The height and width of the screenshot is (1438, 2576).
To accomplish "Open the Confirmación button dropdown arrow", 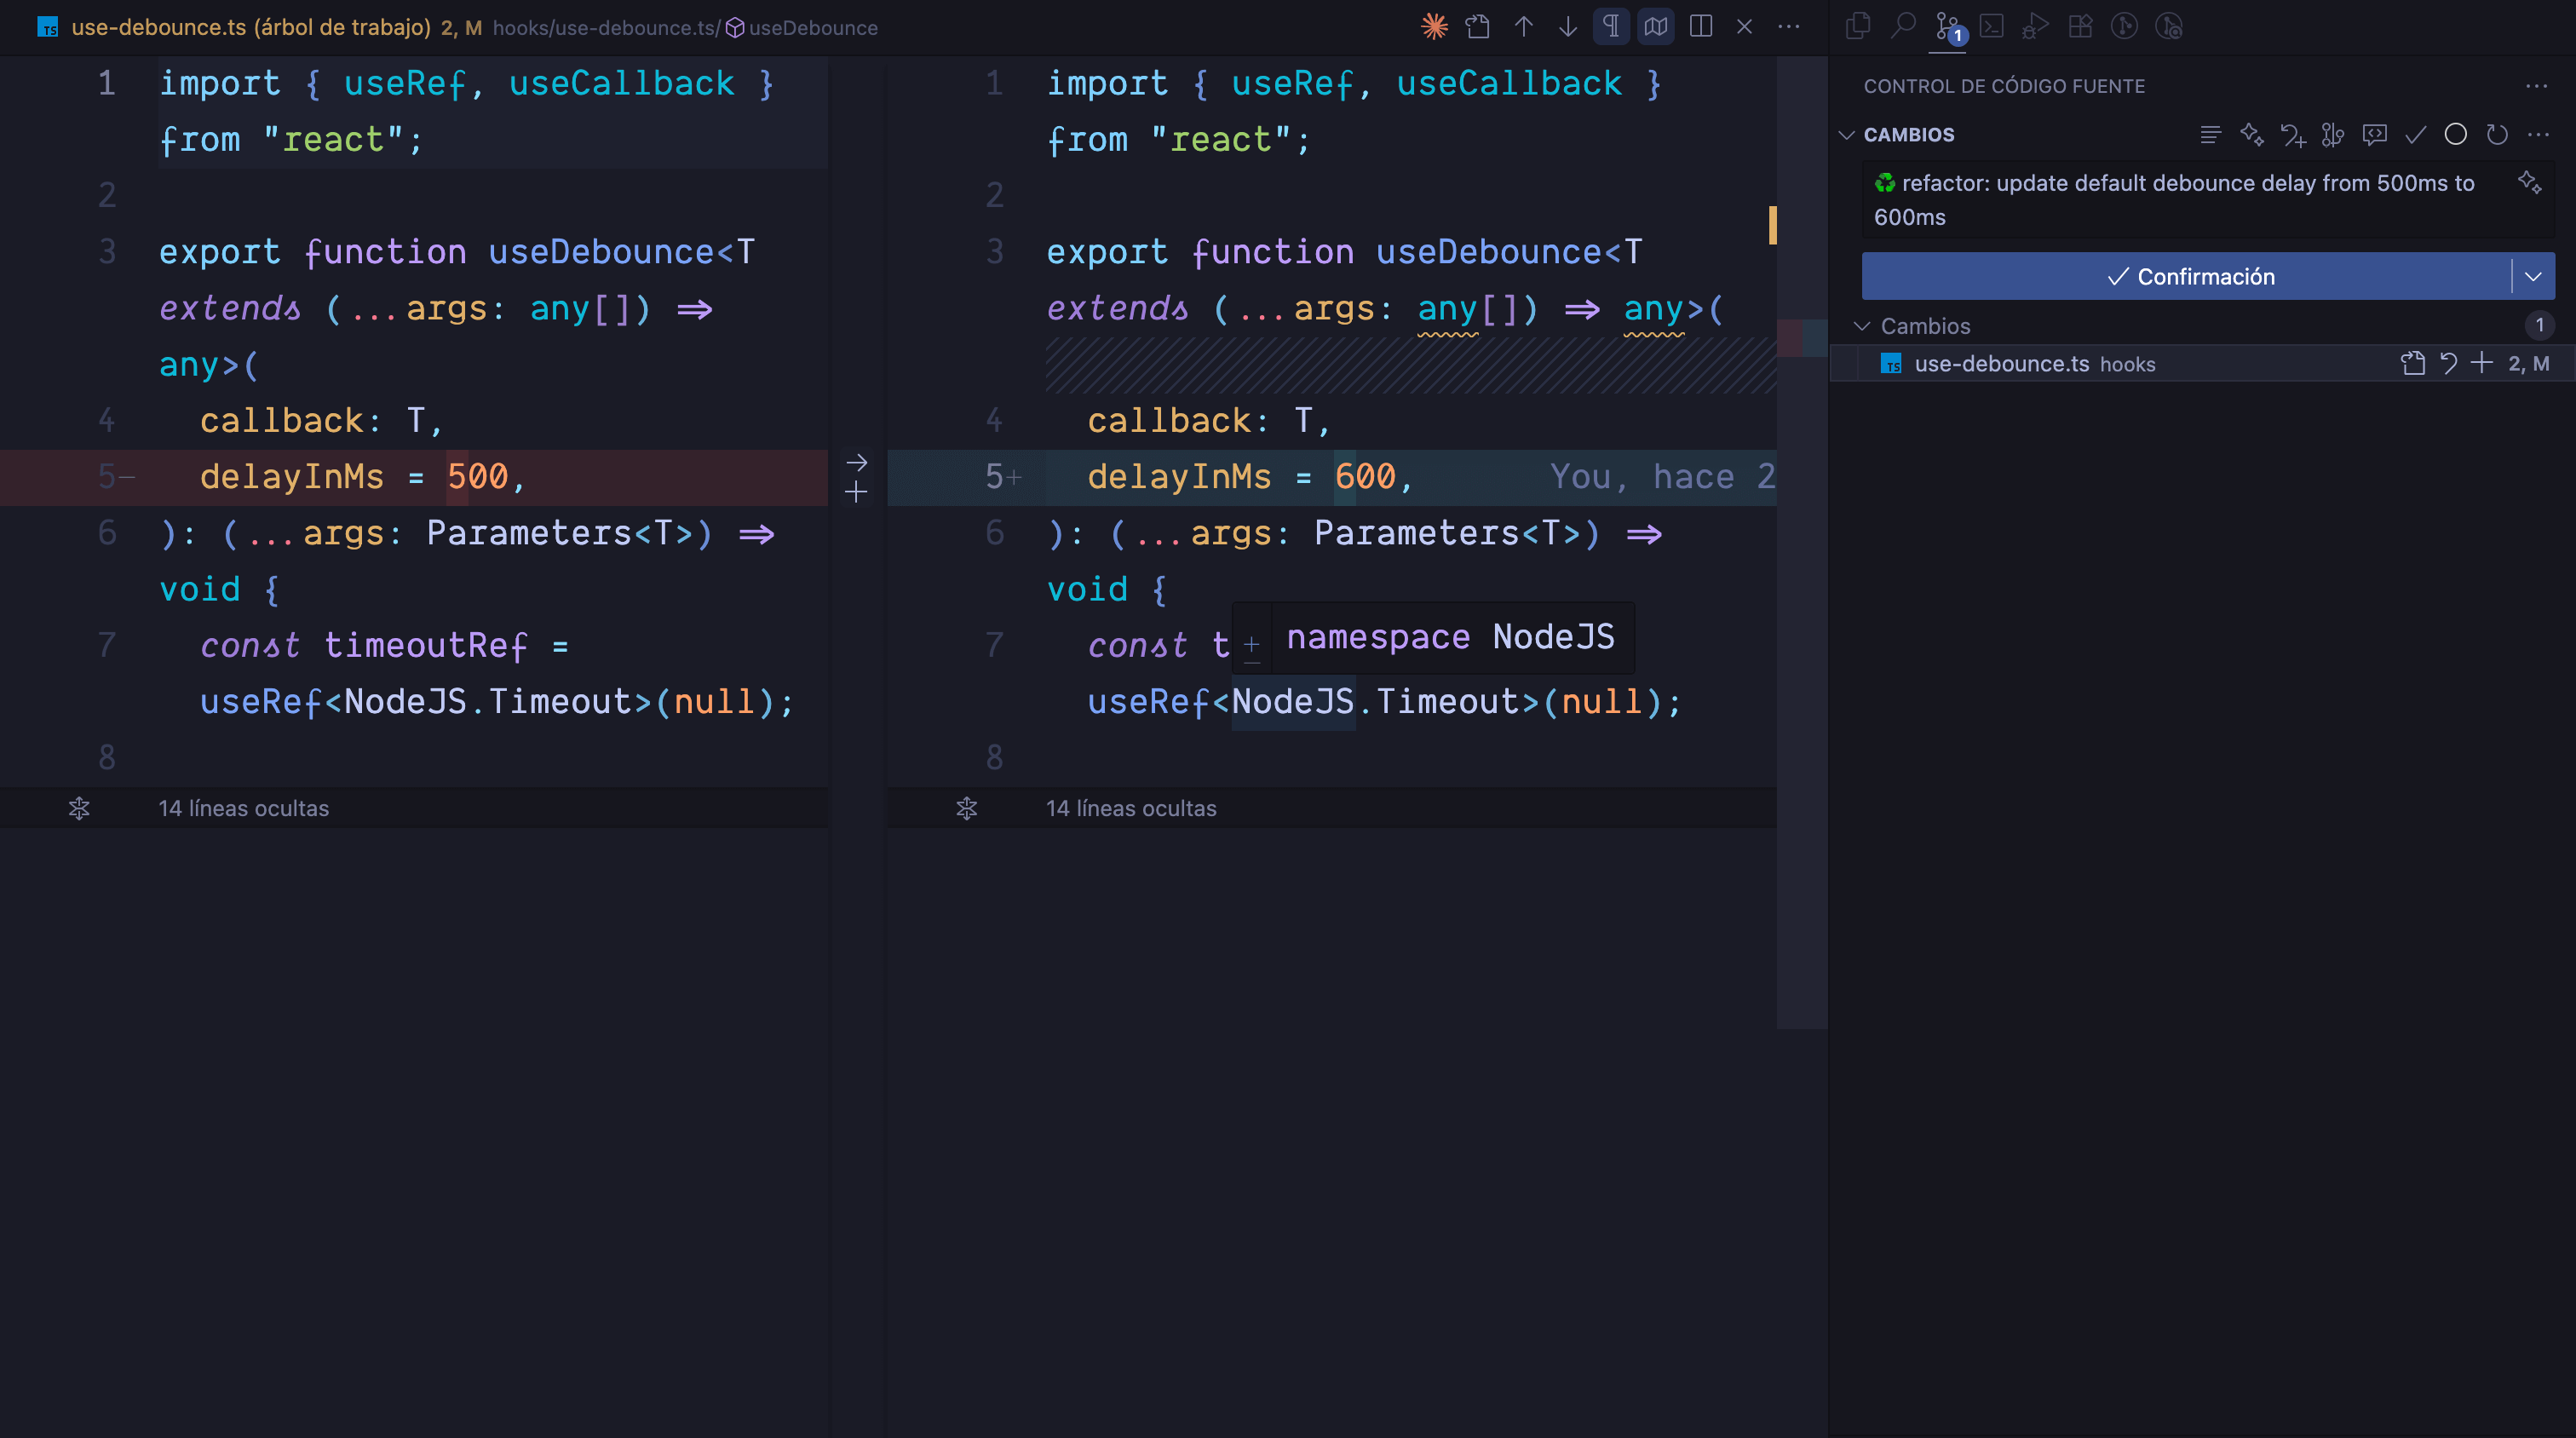I will tap(2533, 277).
